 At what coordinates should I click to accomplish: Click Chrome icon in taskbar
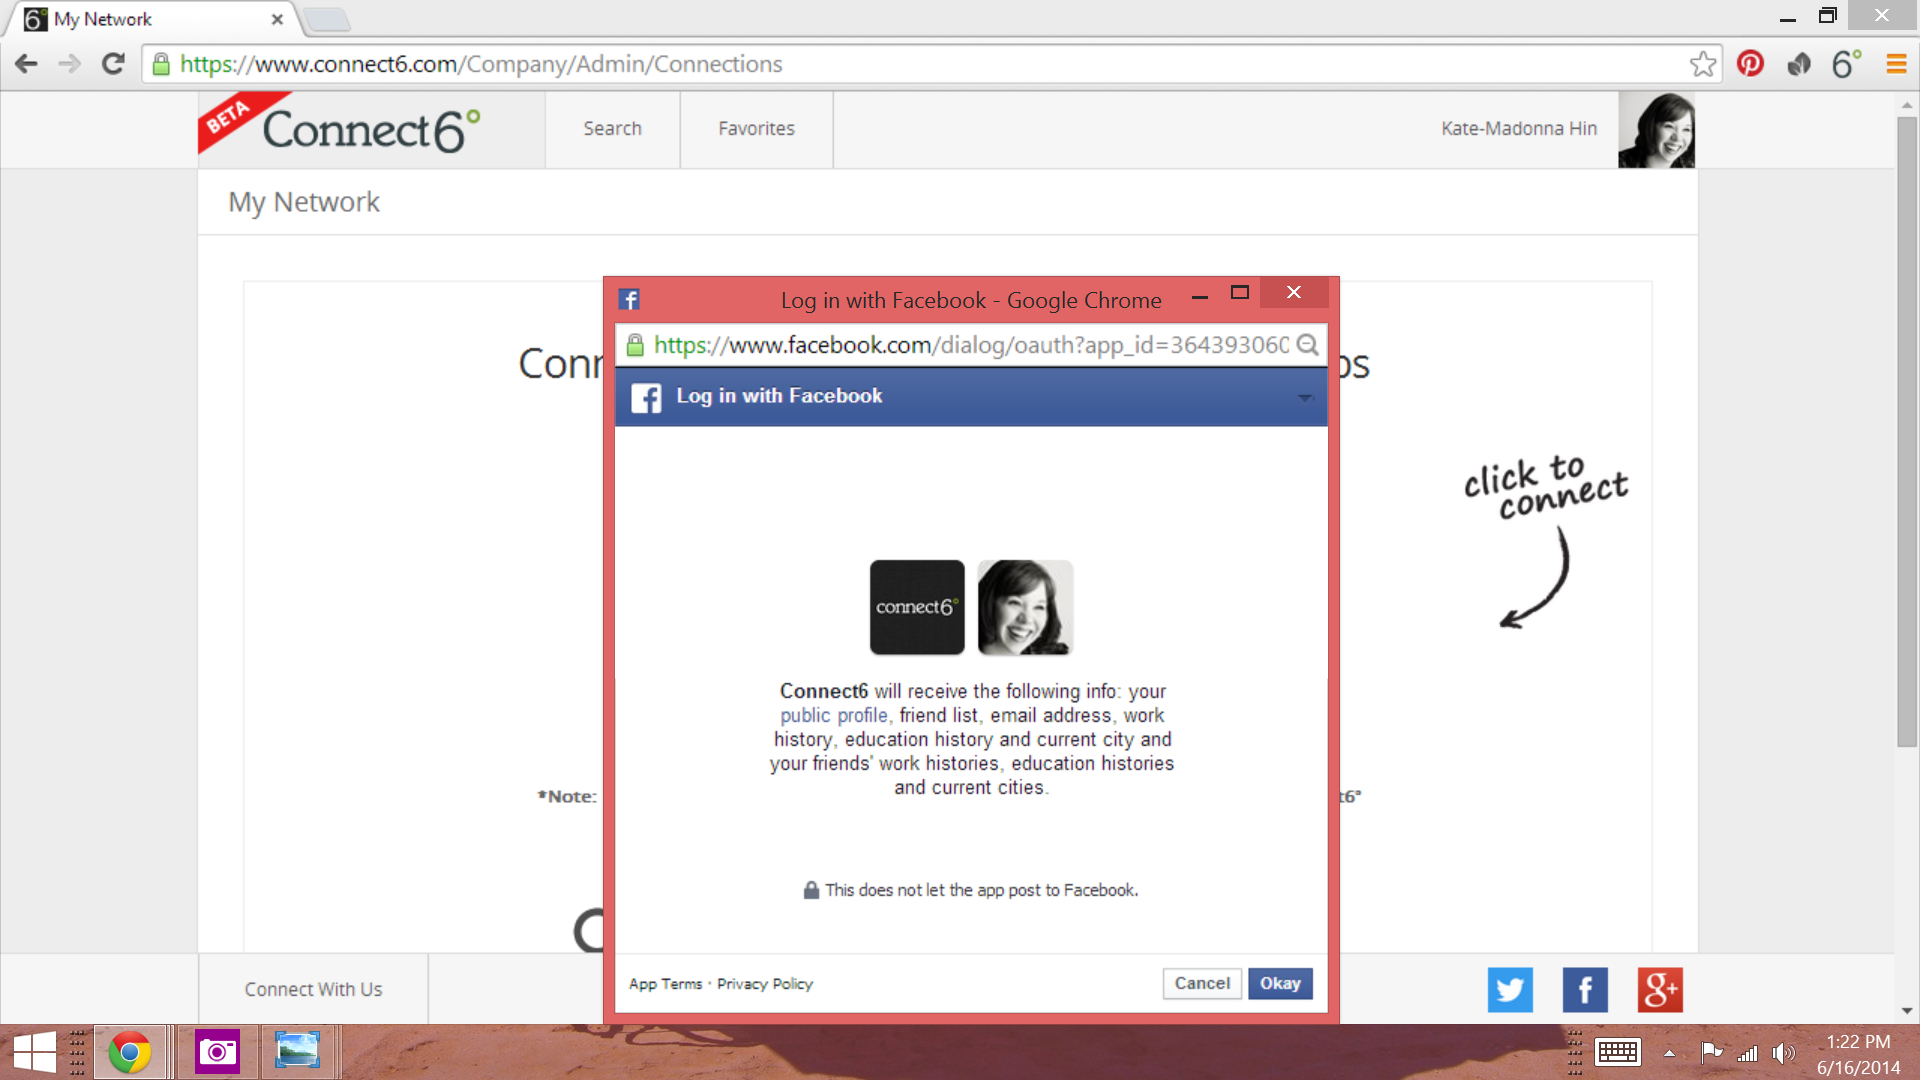coord(130,1052)
